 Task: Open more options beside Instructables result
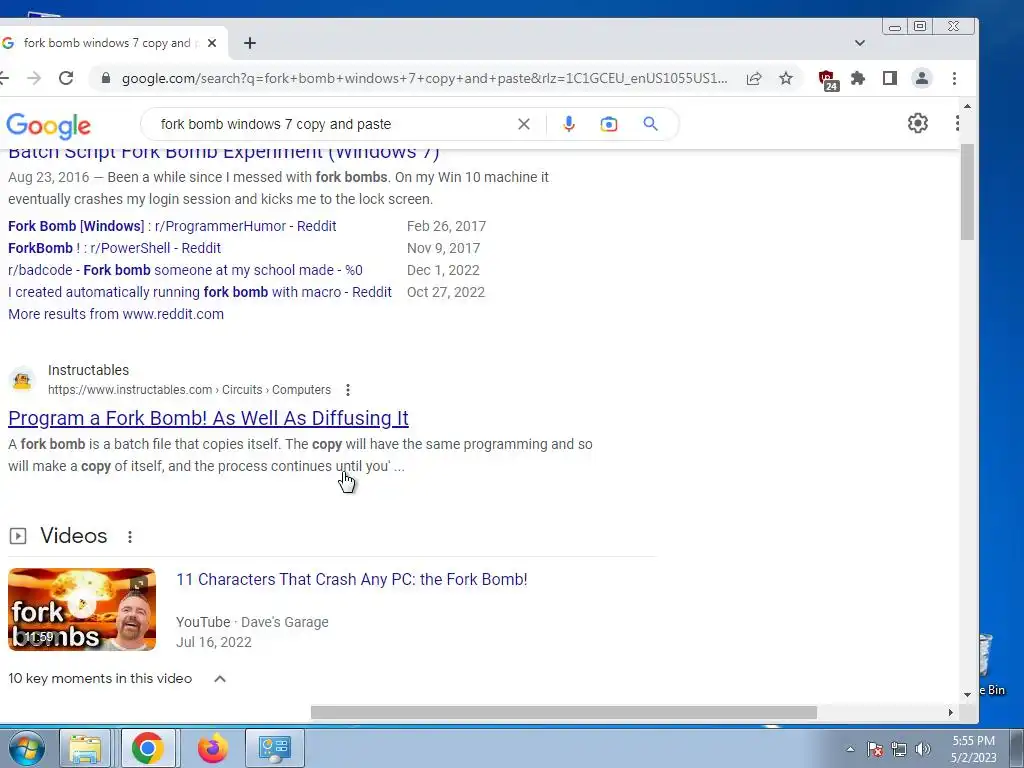point(347,390)
